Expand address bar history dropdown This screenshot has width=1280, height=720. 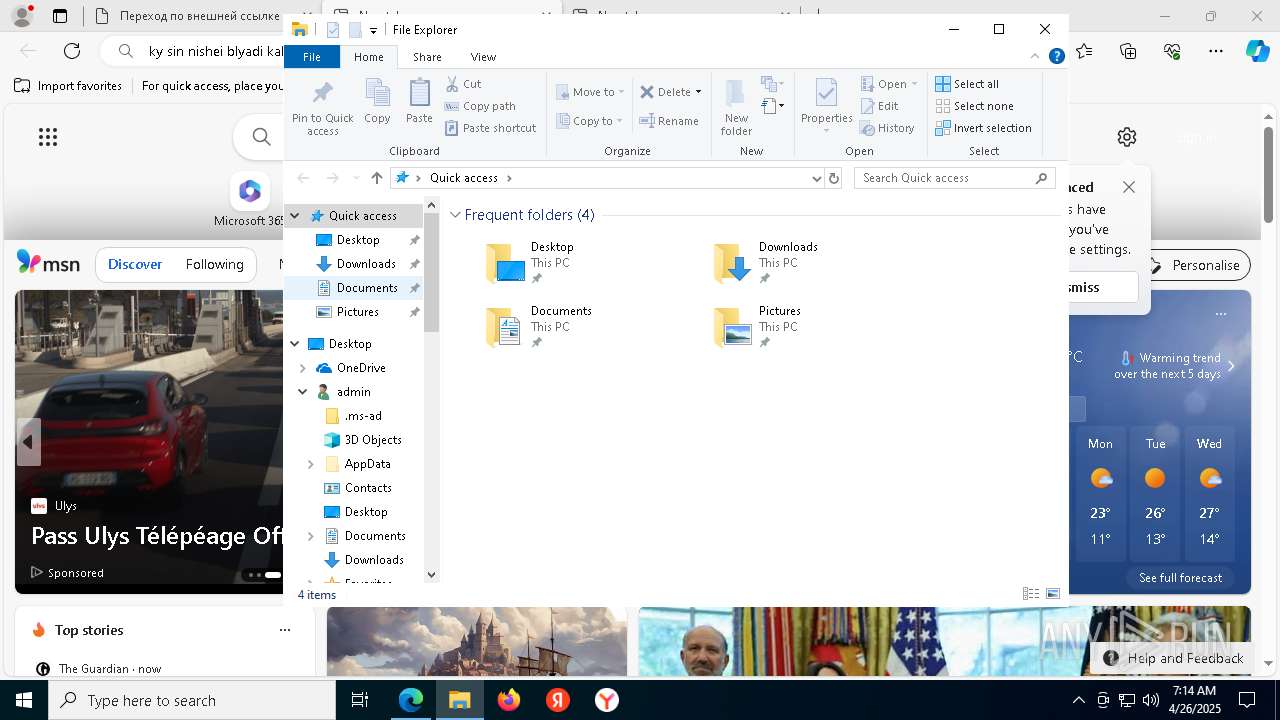[x=817, y=178]
